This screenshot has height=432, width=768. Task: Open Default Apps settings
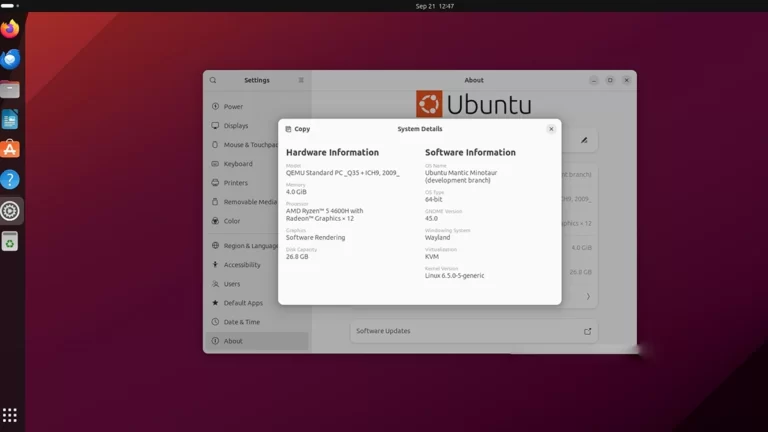(x=257, y=303)
